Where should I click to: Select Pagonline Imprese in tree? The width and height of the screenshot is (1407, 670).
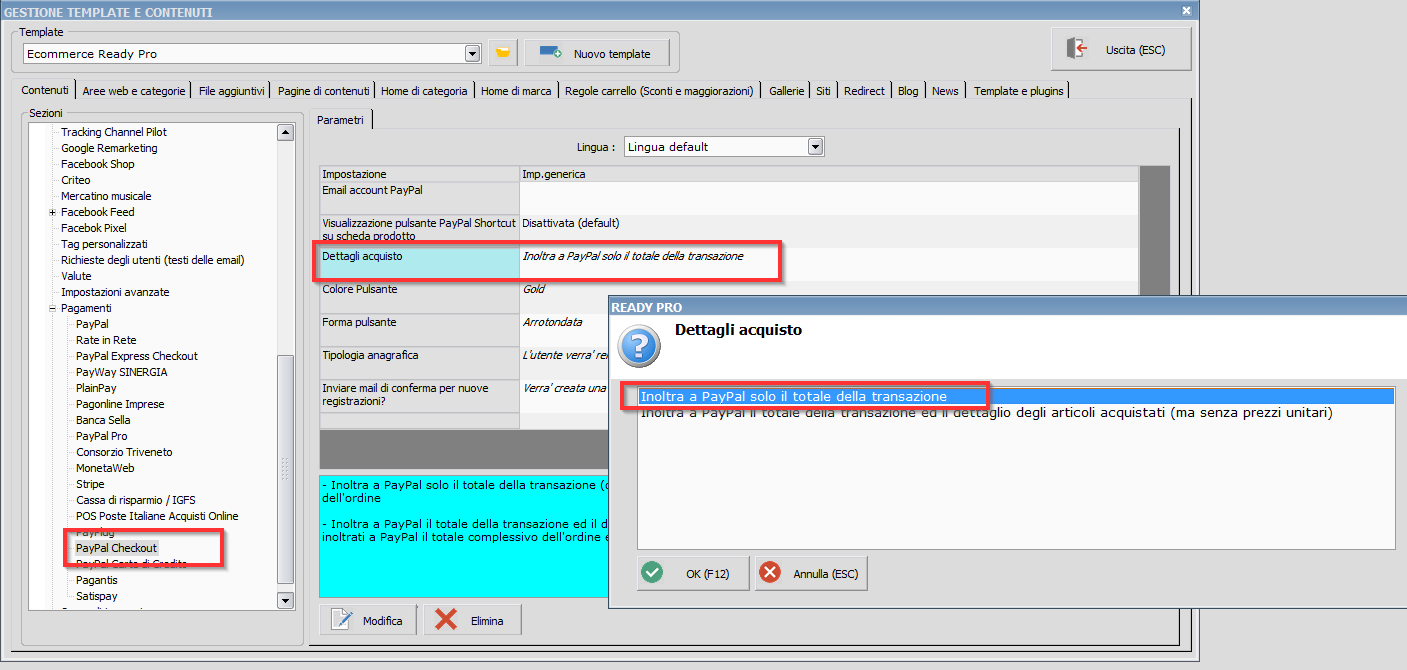(120, 404)
